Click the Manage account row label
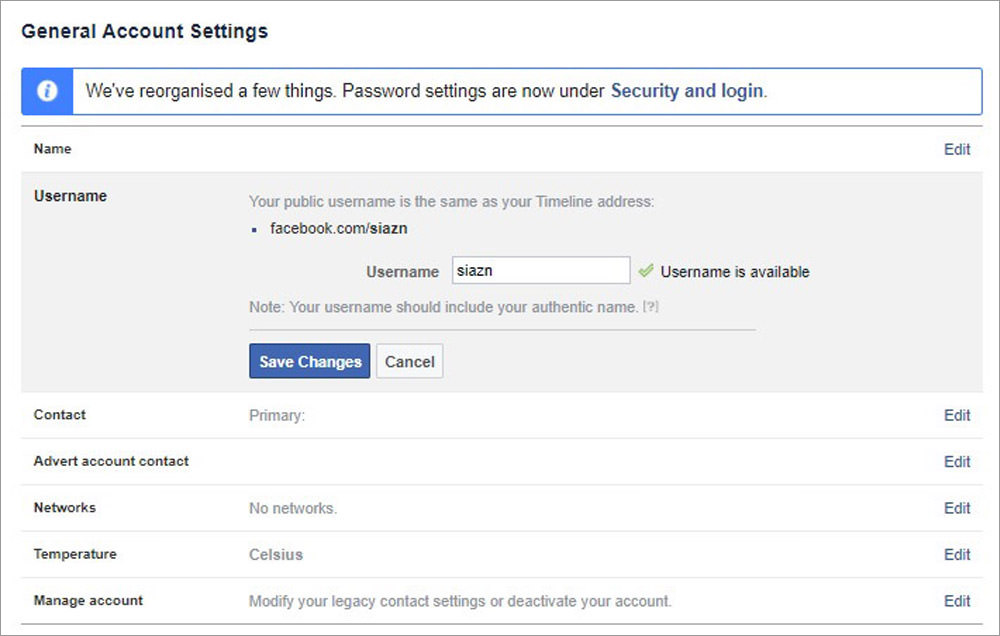This screenshot has height=636, width=1000. coord(88,601)
